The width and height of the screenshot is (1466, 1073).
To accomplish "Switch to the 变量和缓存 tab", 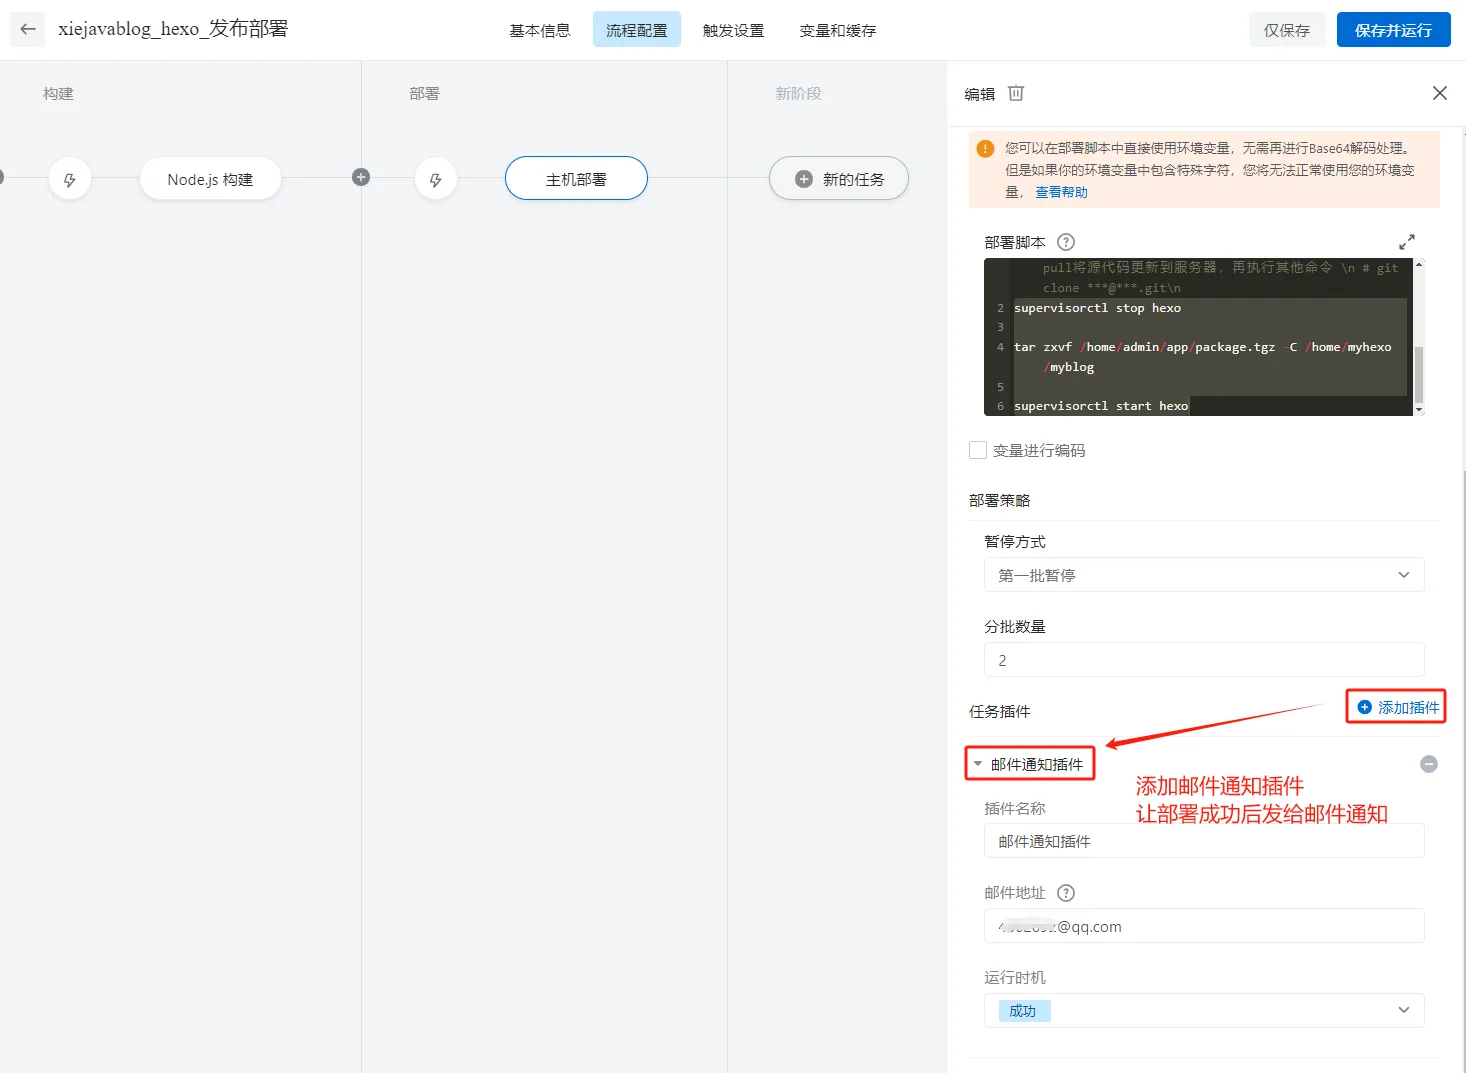I will [837, 30].
